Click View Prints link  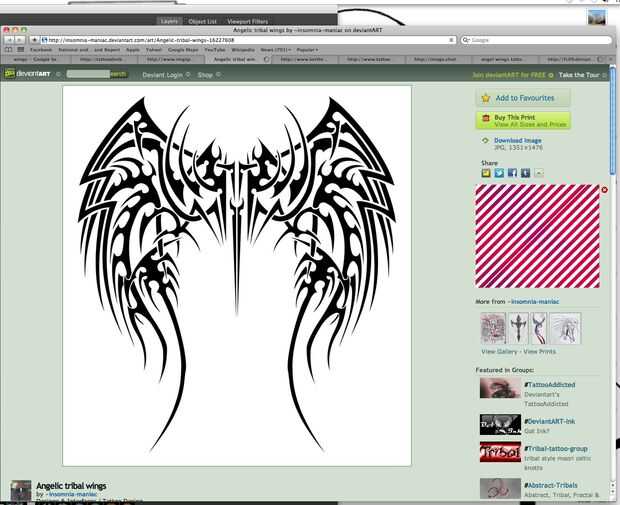point(539,352)
